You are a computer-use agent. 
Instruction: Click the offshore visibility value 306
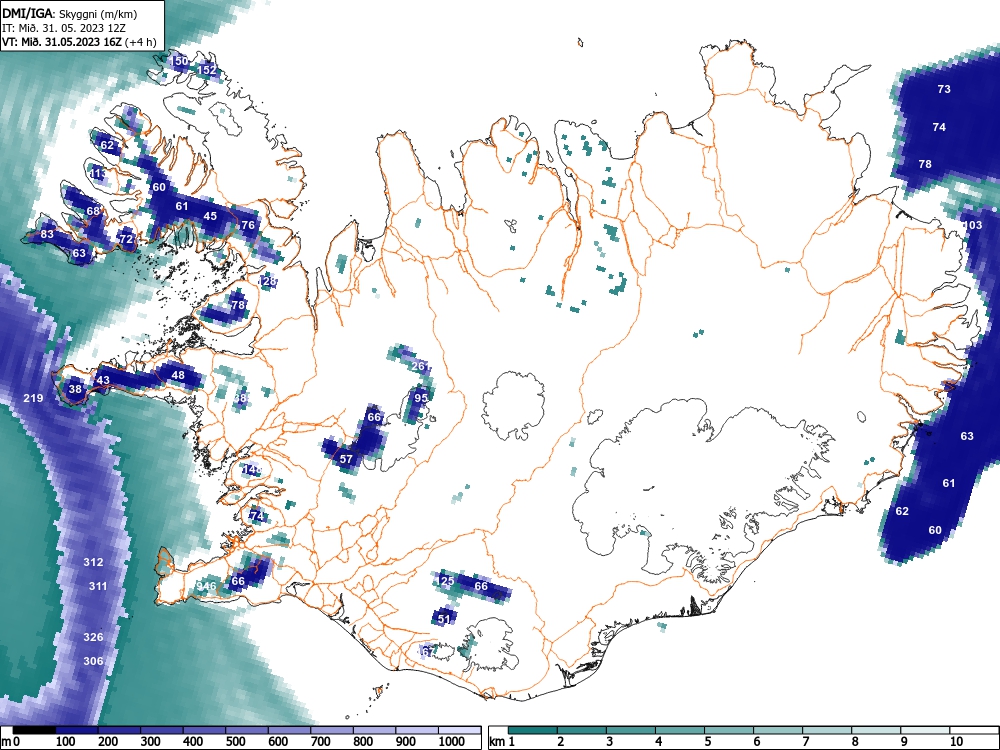click(93, 661)
